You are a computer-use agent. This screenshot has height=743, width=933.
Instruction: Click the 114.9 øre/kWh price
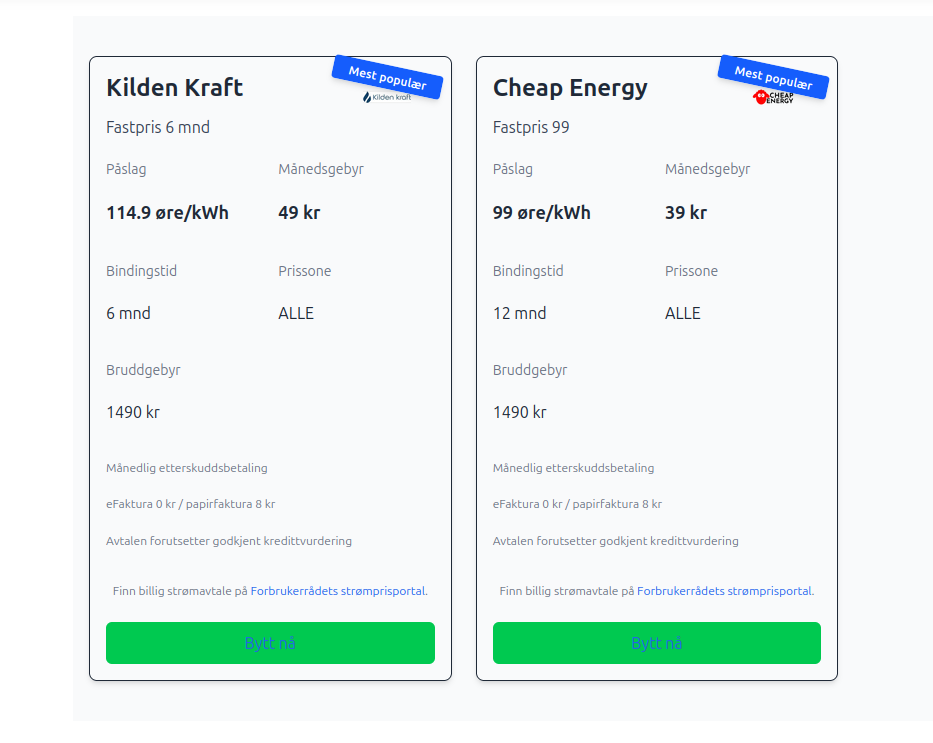(167, 213)
